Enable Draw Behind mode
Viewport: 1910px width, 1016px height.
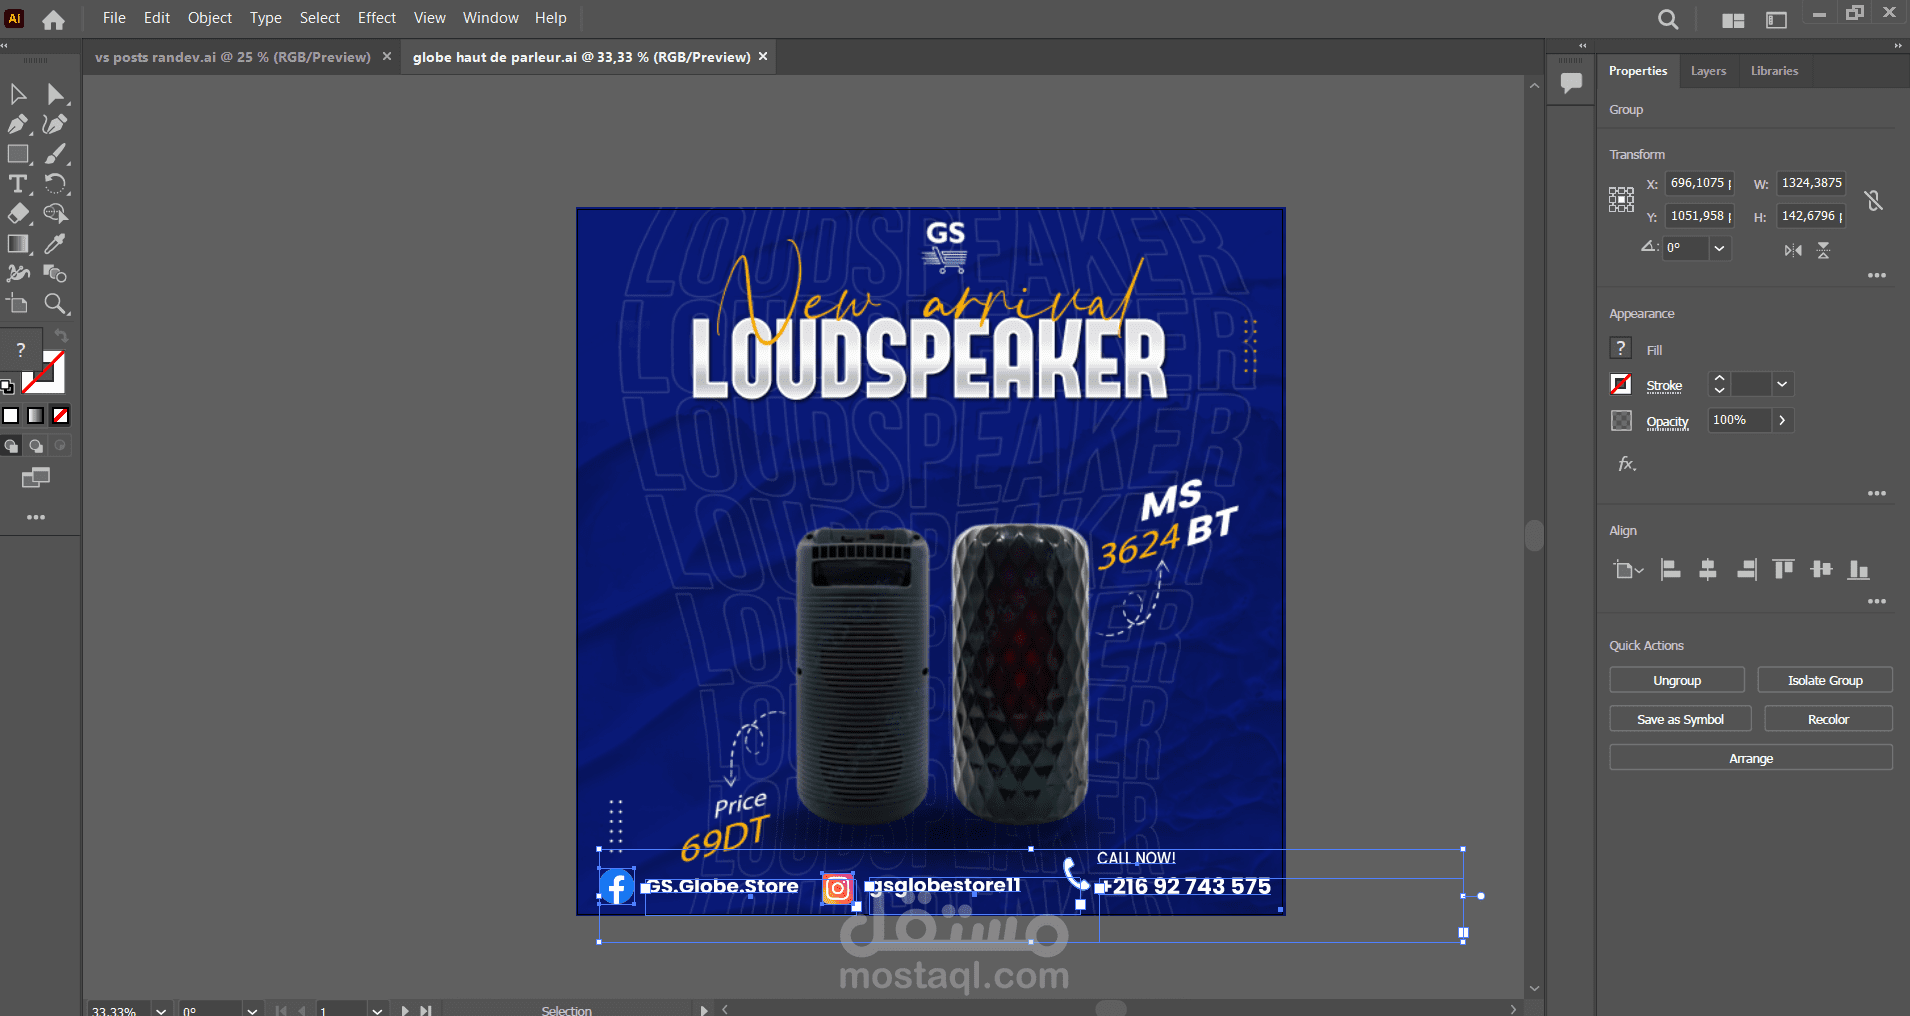pyautogui.click(x=36, y=446)
